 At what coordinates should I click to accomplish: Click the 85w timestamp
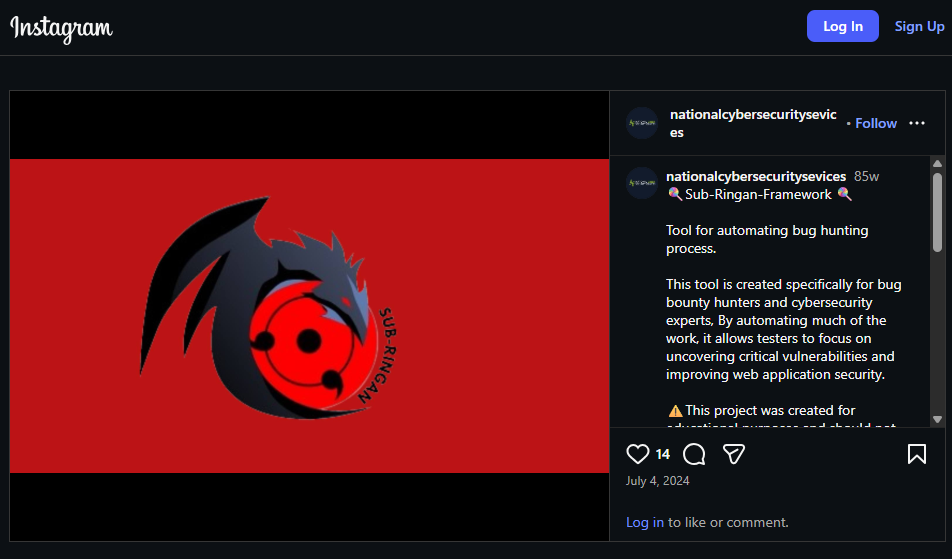866,177
